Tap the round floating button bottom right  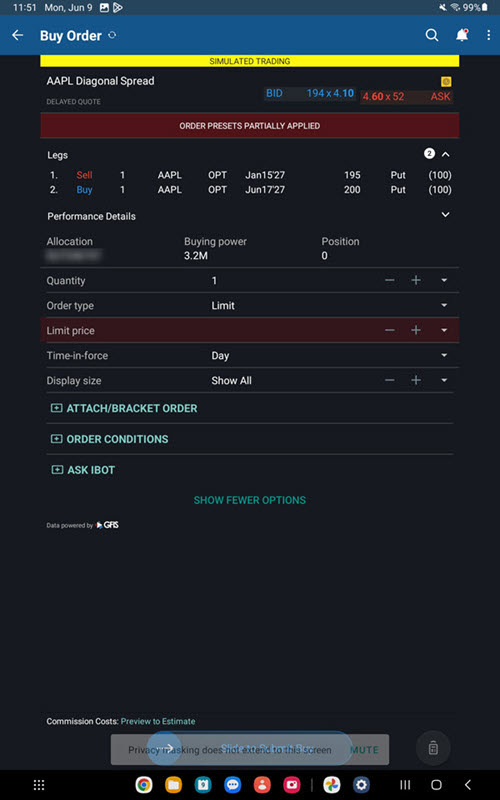coord(433,748)
